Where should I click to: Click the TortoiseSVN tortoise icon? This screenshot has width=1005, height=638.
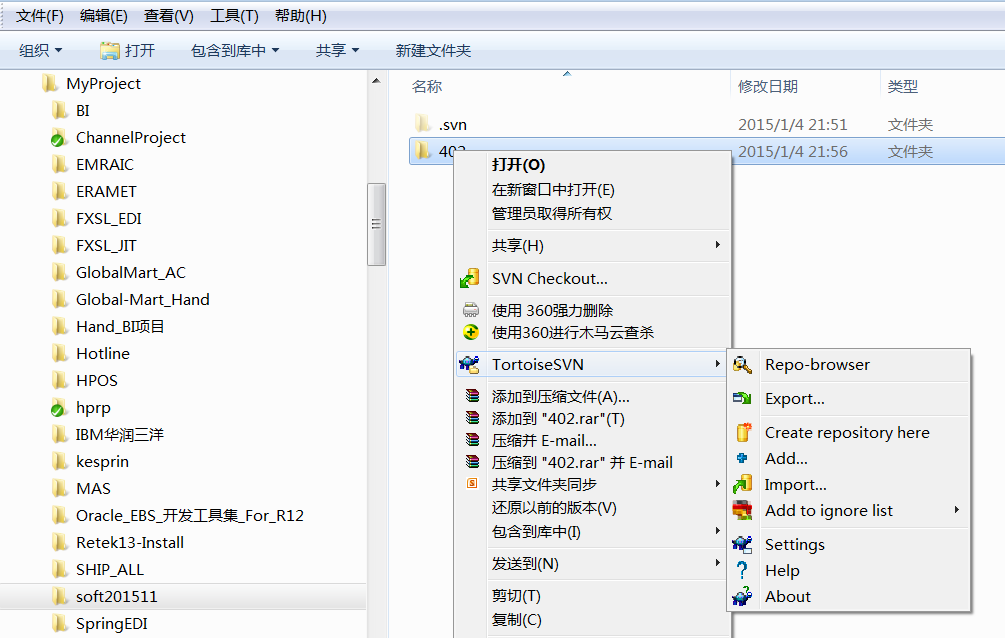click(x=469, y=364)
